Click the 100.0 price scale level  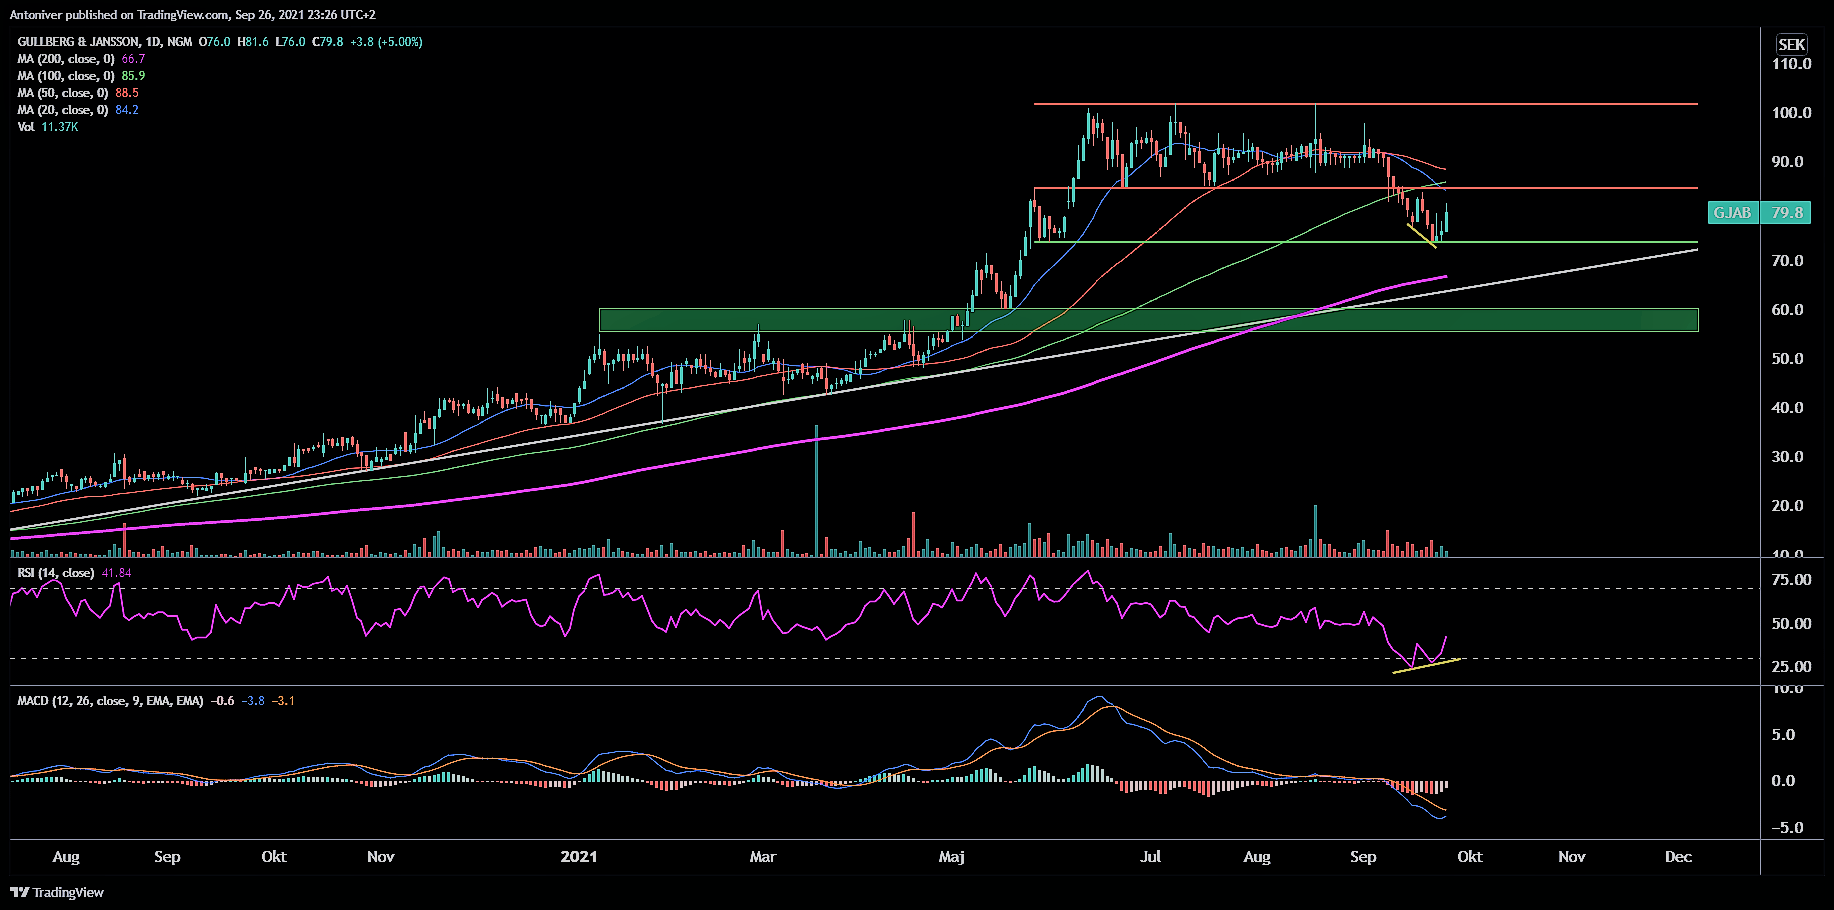tap(1791, 113)
